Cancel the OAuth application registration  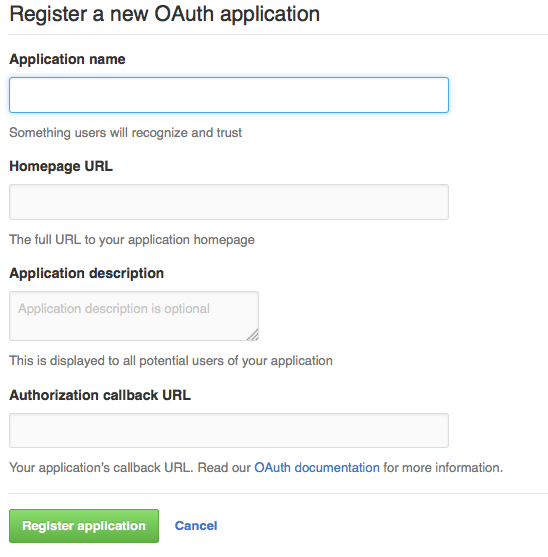[x=196, y=526]
